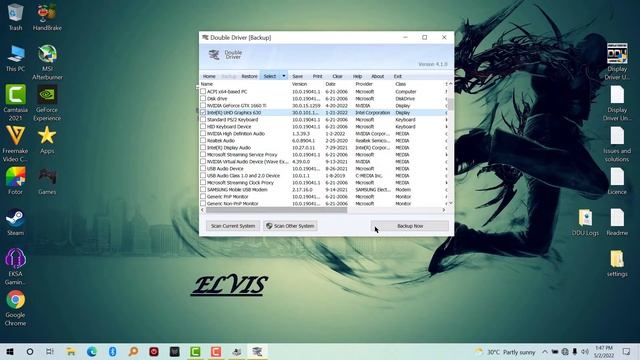Viewport: 640px width, 360px height.
Task: Click Windows Start button
Action: (10, 351)
